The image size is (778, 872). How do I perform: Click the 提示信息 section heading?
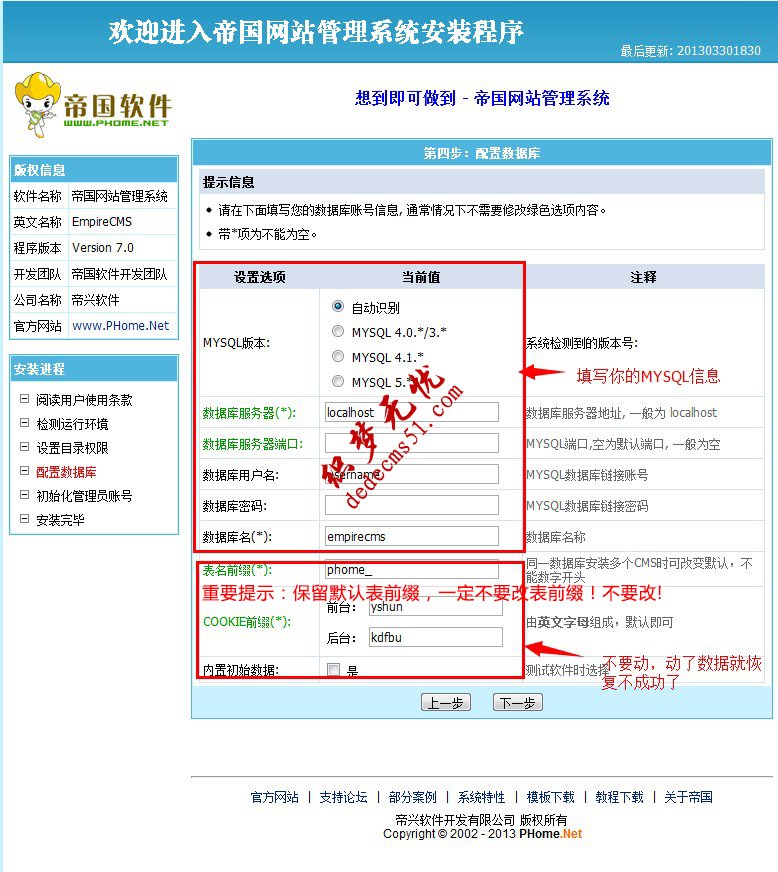tap(229, 182)
